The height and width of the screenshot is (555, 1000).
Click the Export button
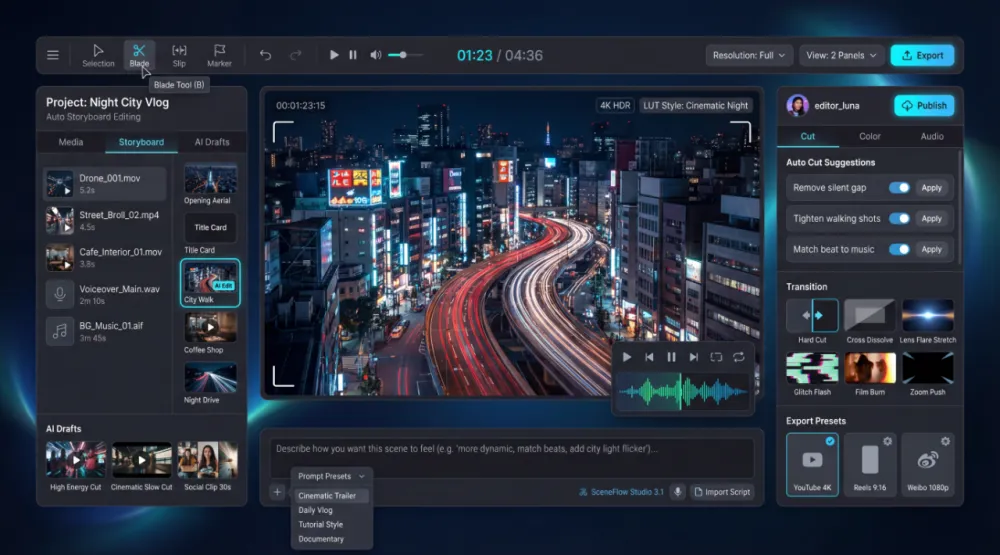tap(921, 56)
